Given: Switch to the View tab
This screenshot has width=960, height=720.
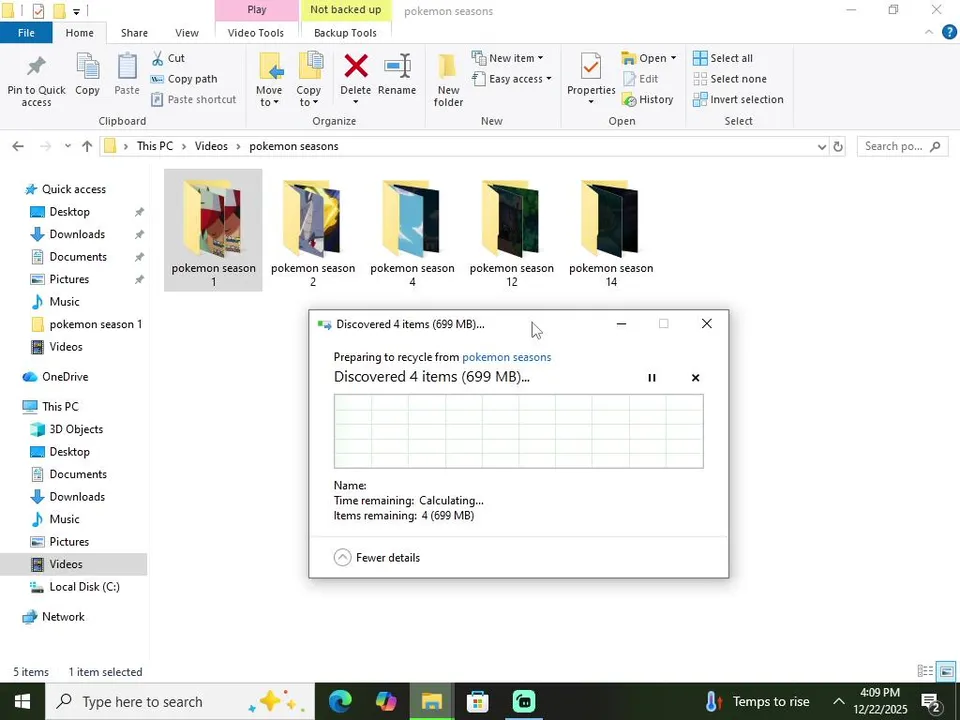Looking at the screenshot, I should (187, 33).
